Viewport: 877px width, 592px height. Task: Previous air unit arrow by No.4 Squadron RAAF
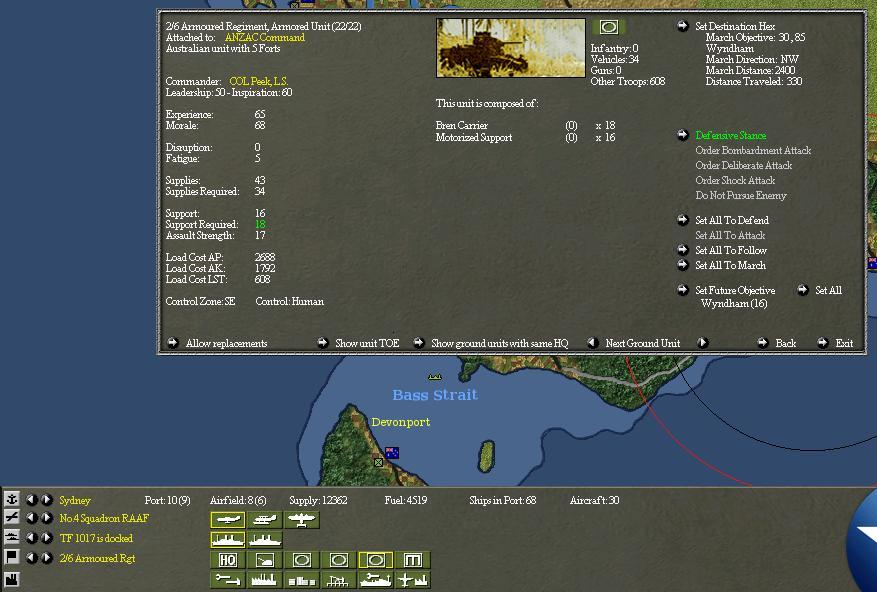coord(32,518)
